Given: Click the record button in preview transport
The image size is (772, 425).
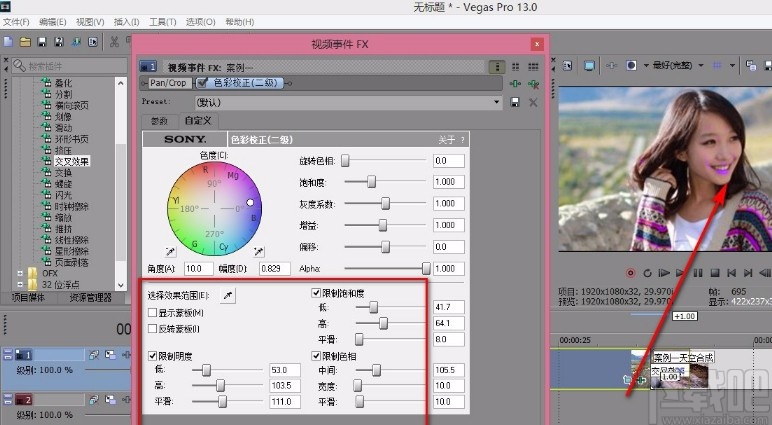Looking at the screenshot, I should pos(630,272).
